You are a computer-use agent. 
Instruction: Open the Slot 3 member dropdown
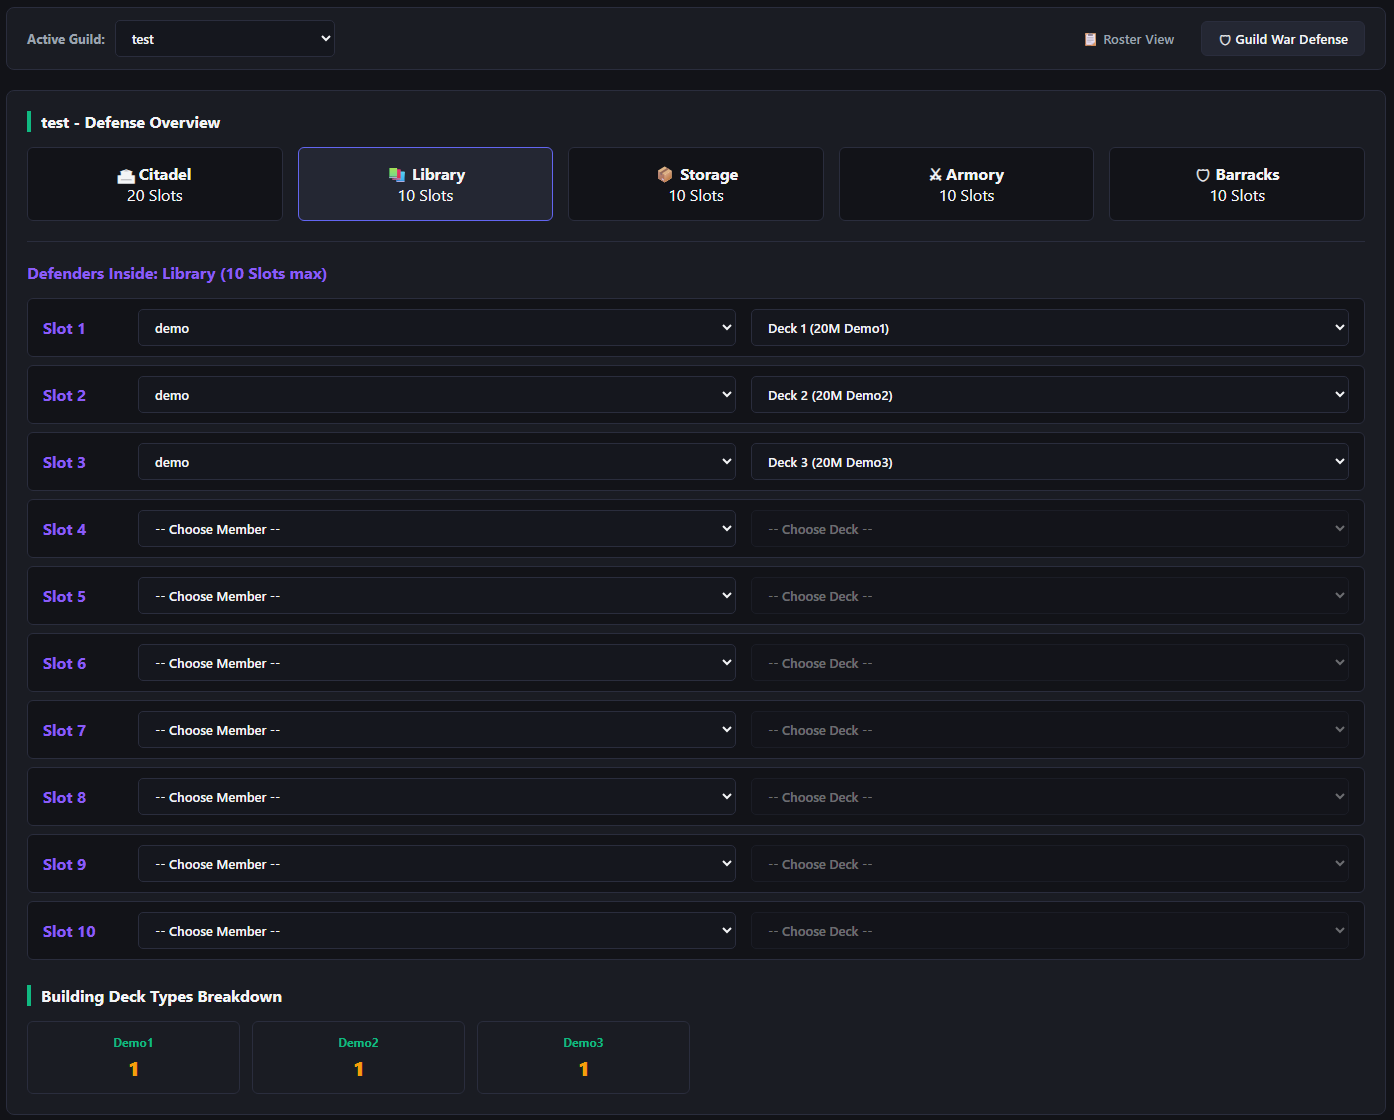coord(437,462)
